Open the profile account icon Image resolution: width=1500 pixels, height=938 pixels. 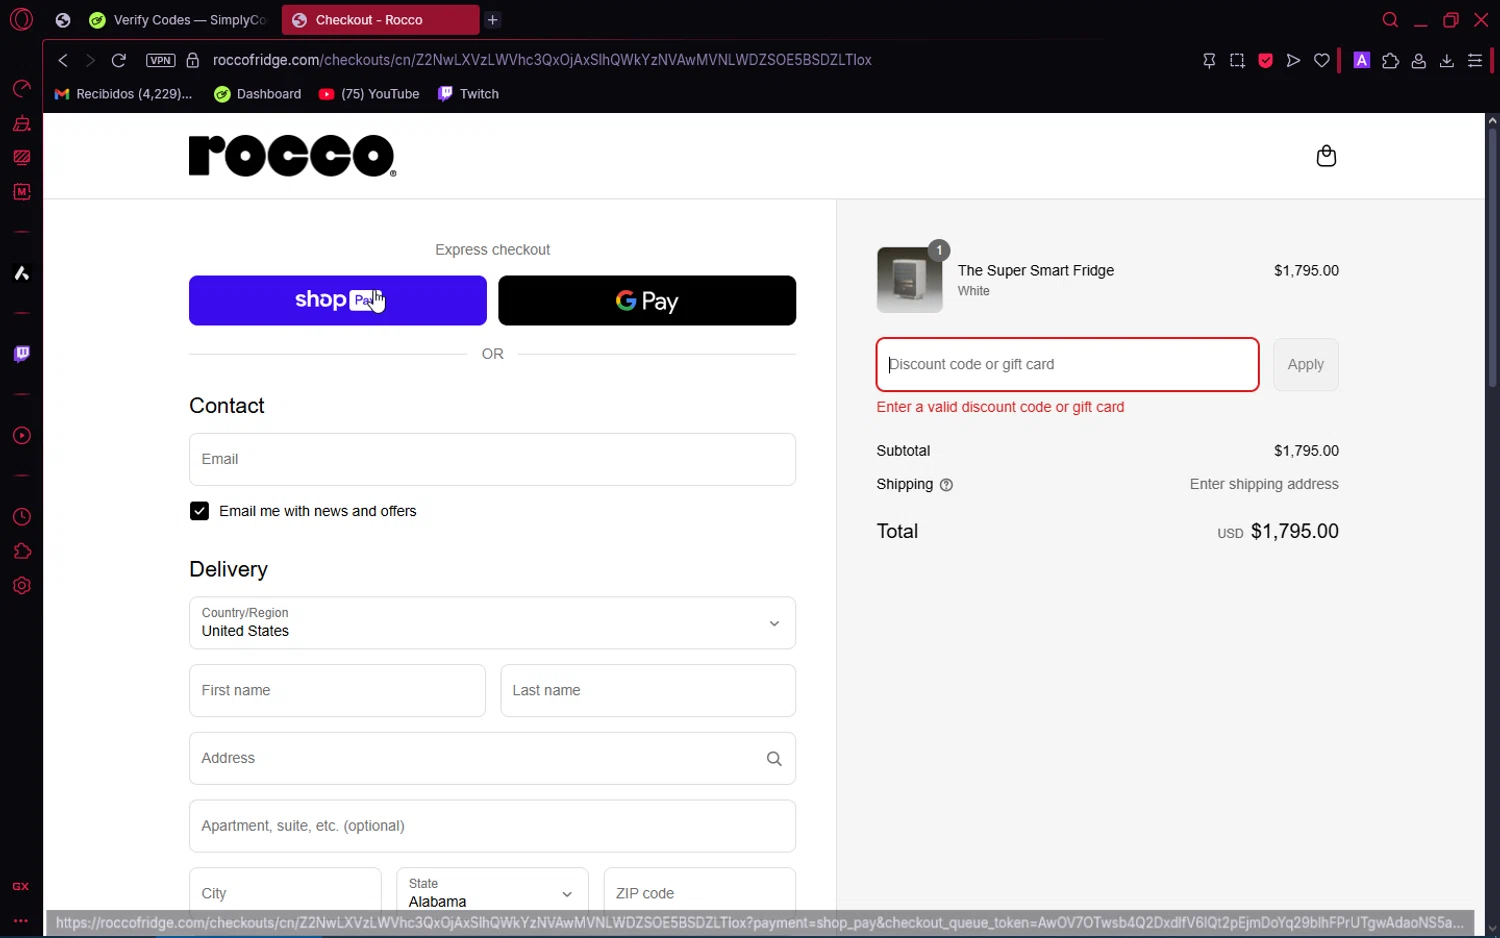(x=1418, y=61)
